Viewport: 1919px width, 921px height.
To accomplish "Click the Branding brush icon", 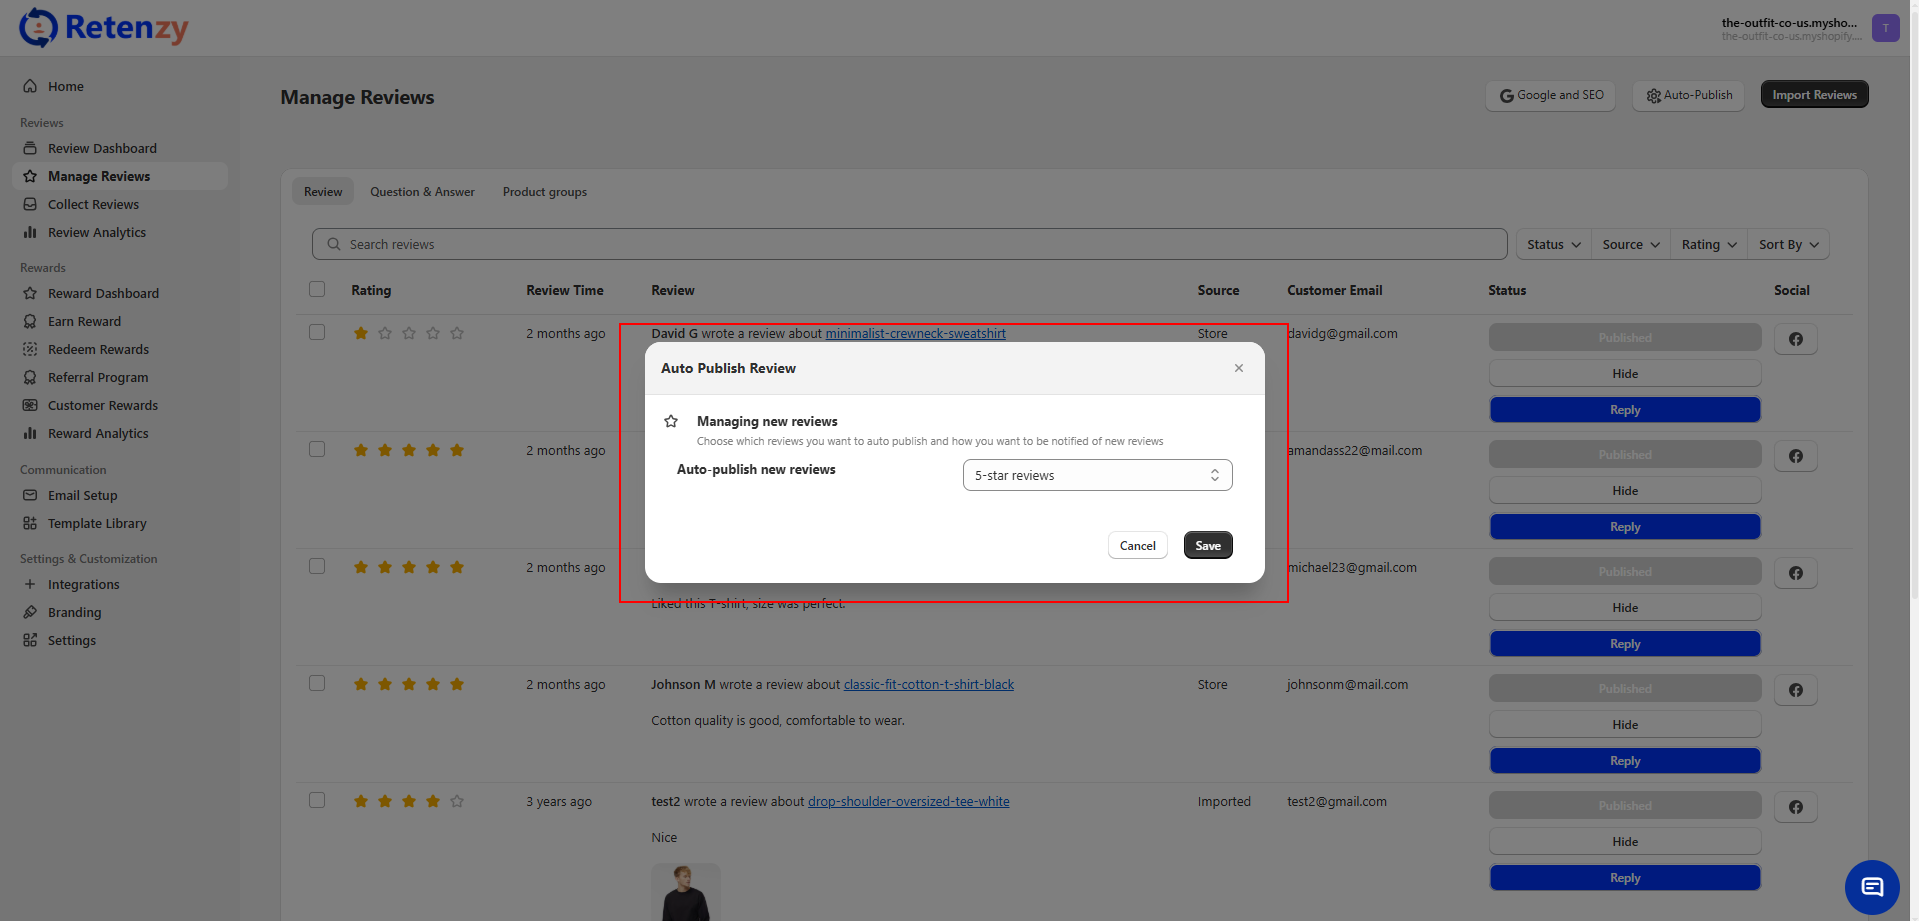I will pyautogui.click(x=30, y=612).
